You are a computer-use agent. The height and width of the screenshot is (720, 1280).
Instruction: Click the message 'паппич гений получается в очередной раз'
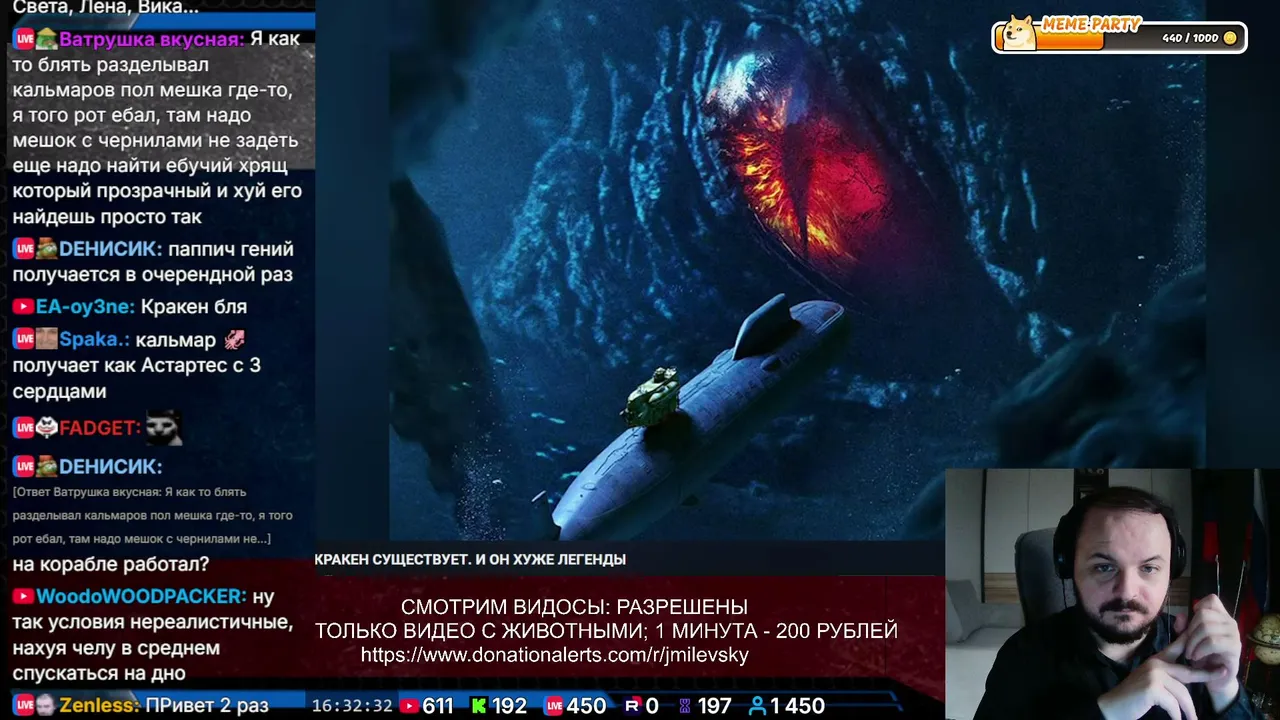click(x=153, y=261)
